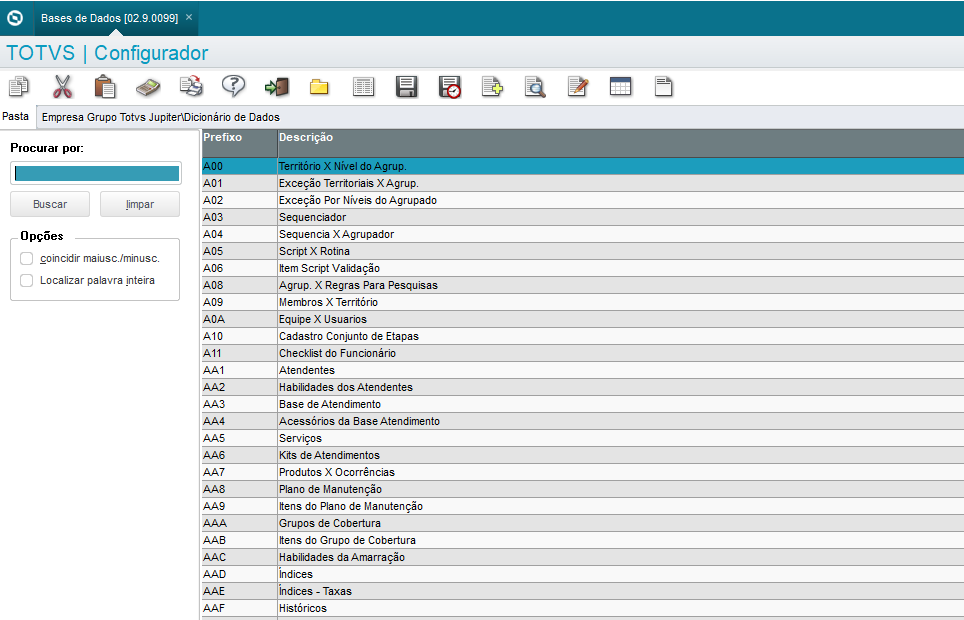Open the calculator tool icon
The height and width of the screenshot is (620, 964).
[x=148, y=87]
